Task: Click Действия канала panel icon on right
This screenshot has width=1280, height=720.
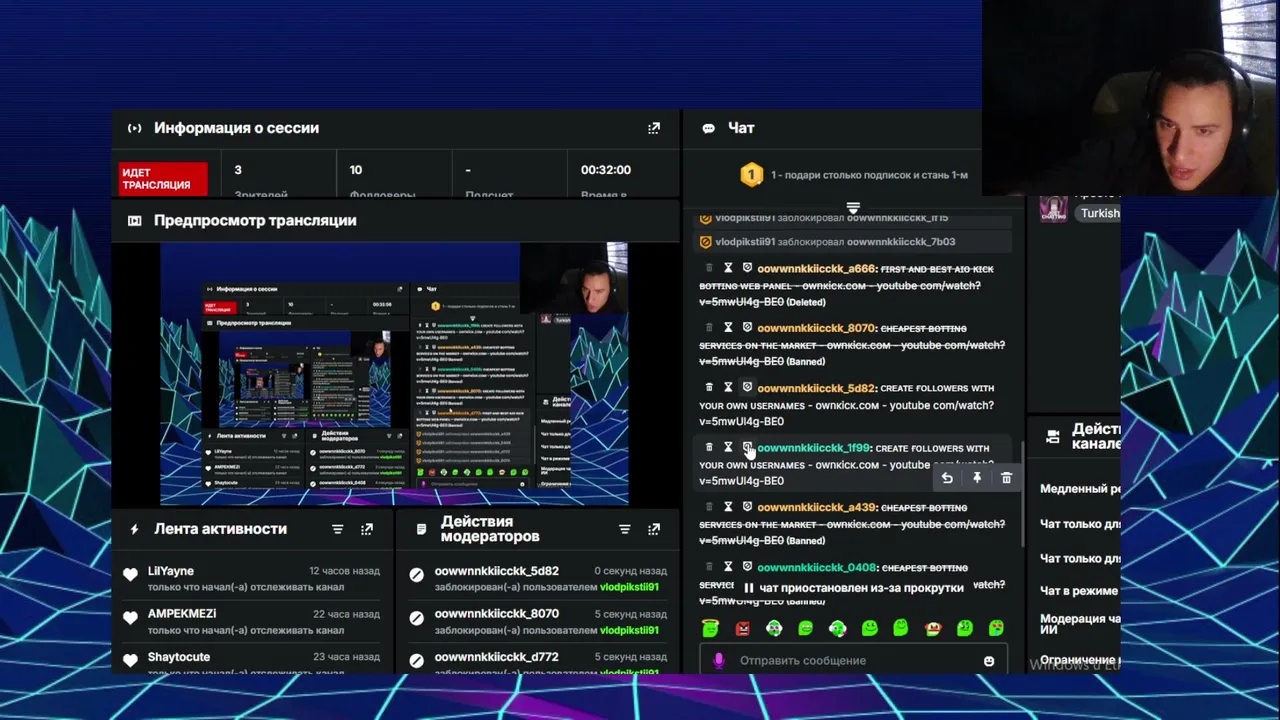Action: coord(1053,436)
